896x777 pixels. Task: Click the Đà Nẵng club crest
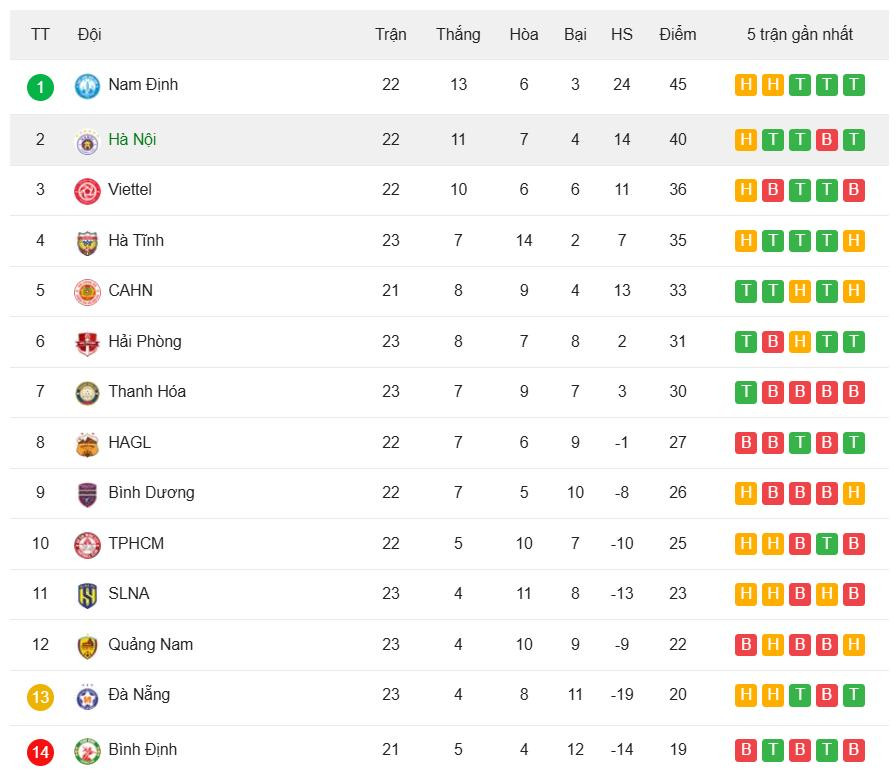88,696
